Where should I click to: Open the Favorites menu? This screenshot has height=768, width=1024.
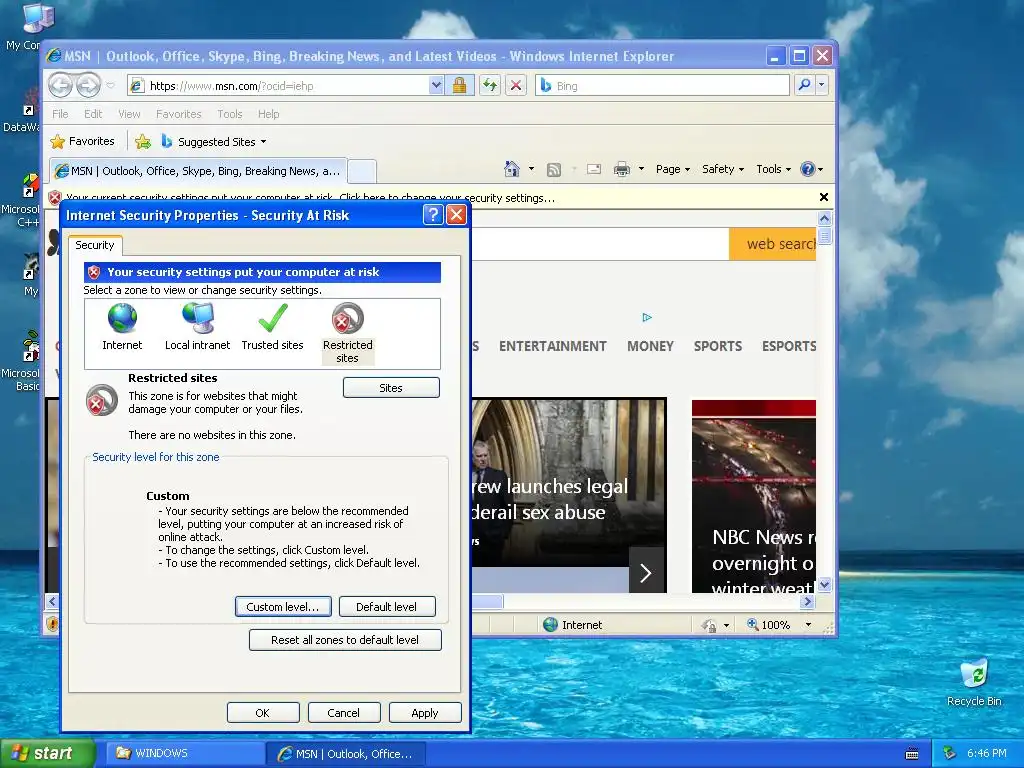coord(178,114)
